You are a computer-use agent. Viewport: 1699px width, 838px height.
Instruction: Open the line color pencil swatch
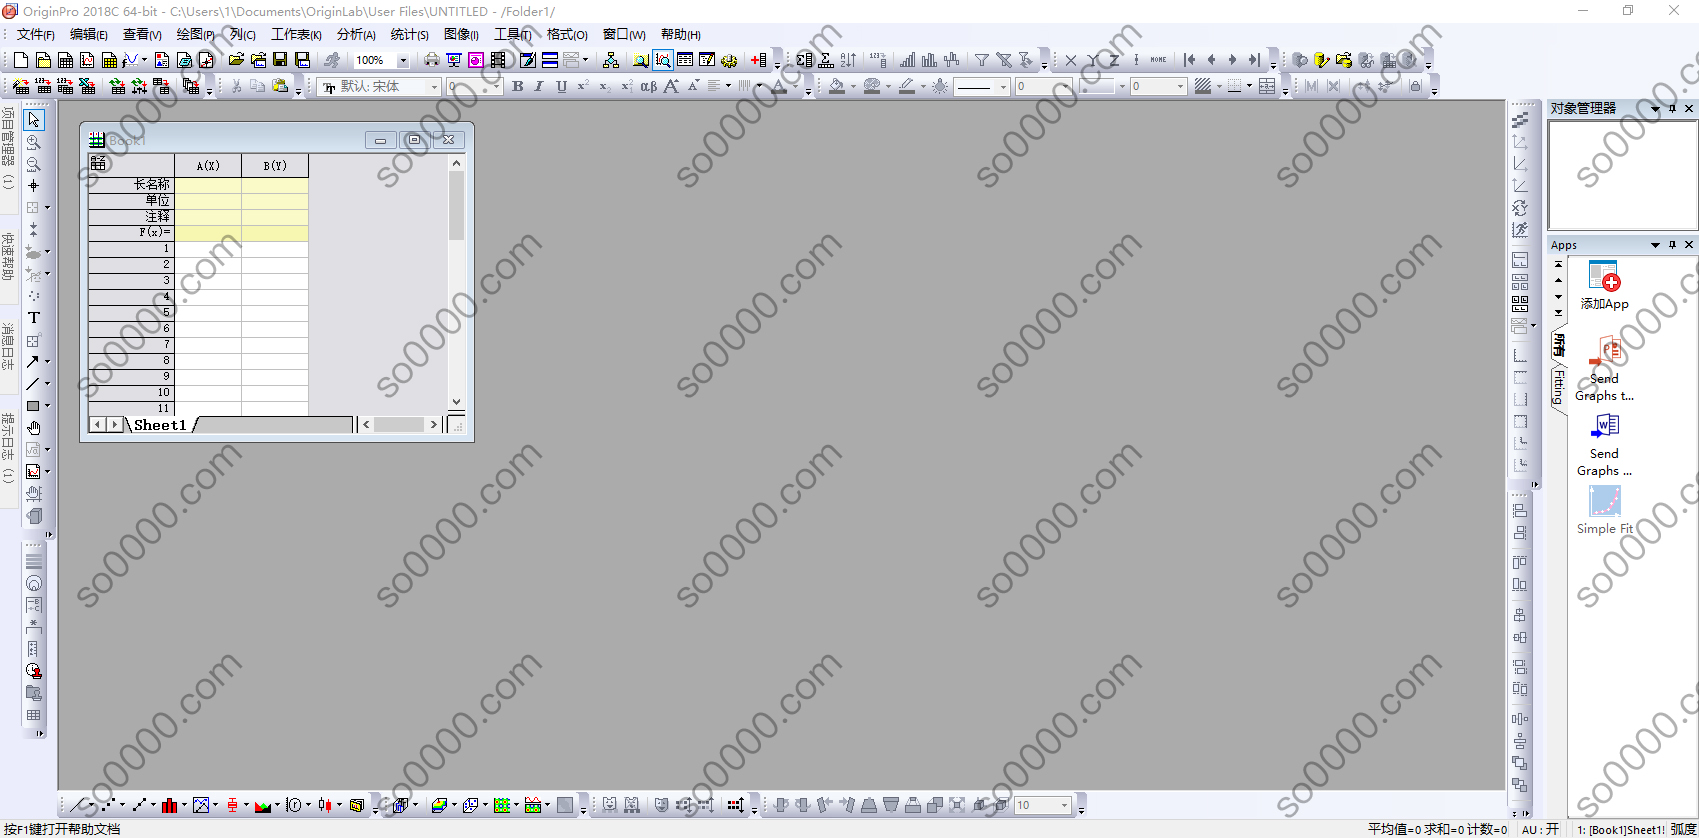(x=906, y=87)
